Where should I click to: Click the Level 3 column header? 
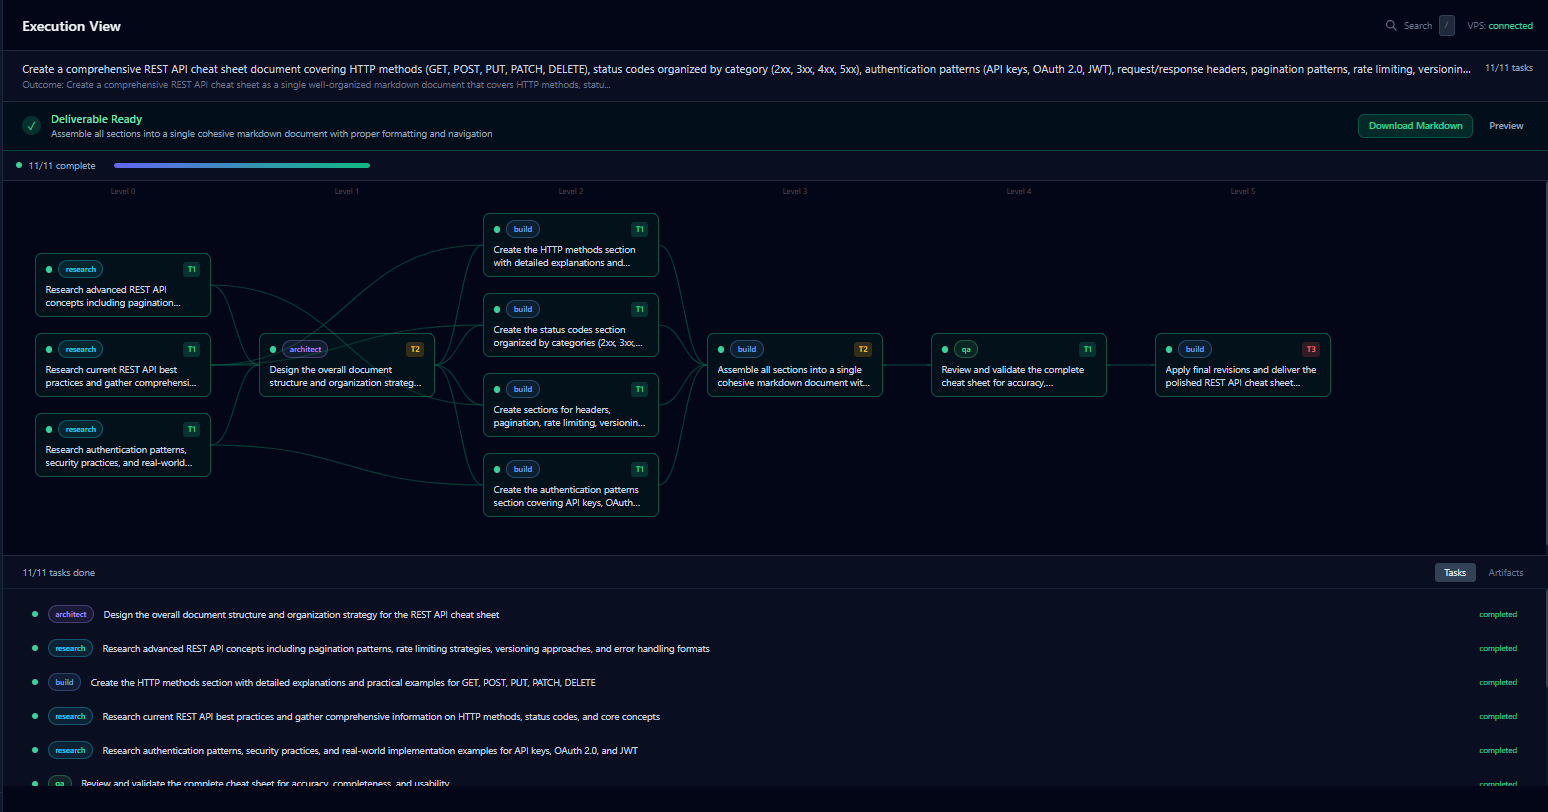point(795,191)
